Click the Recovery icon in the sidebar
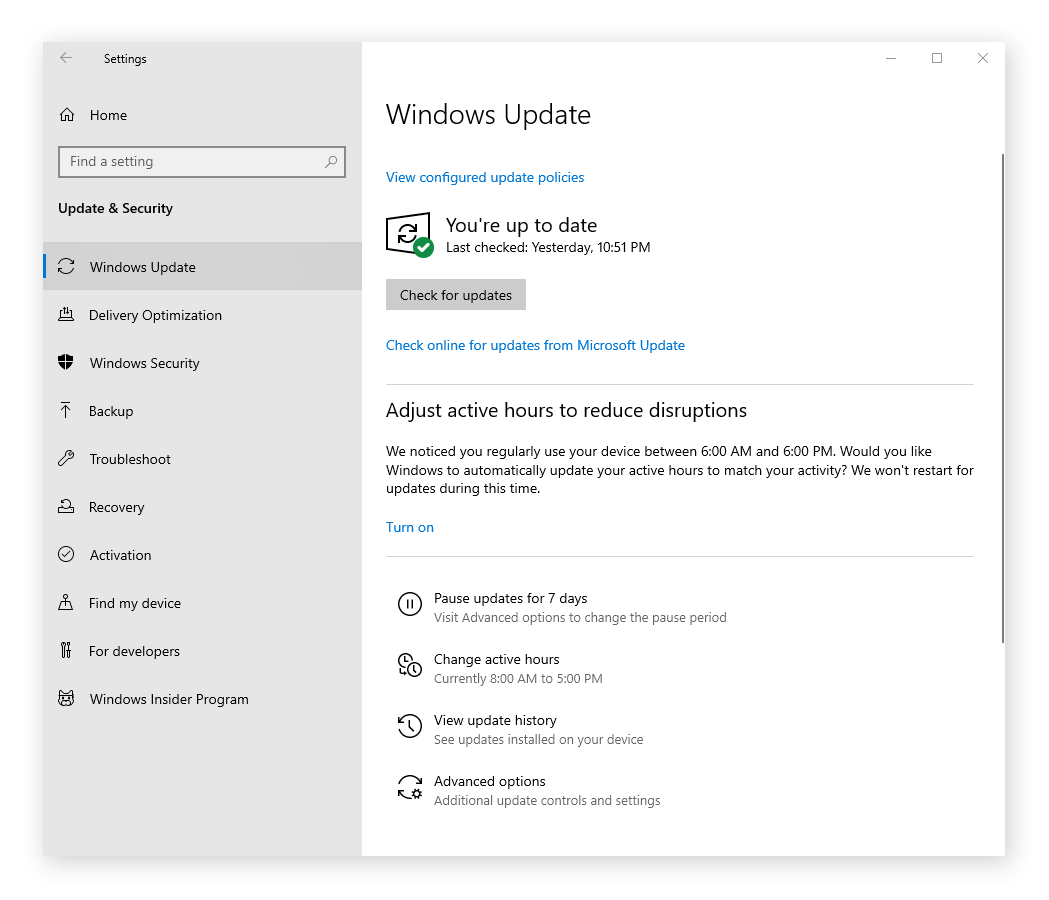1049x900 pixels. click(66, 507)
